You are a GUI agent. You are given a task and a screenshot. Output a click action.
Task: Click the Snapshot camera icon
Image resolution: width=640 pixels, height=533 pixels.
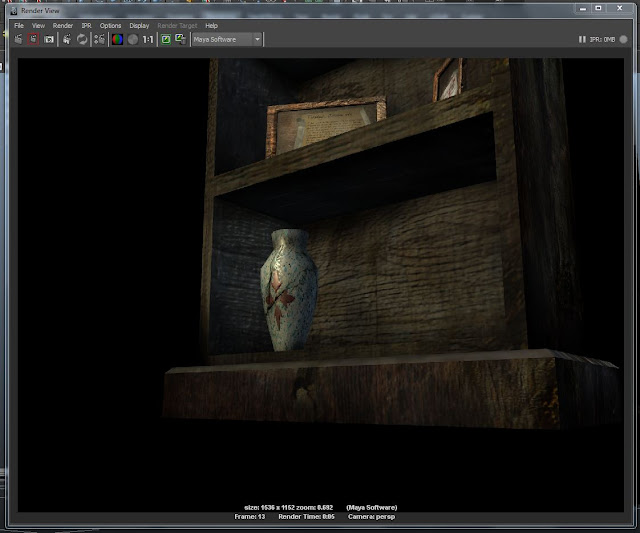click(x=49, y=40)
